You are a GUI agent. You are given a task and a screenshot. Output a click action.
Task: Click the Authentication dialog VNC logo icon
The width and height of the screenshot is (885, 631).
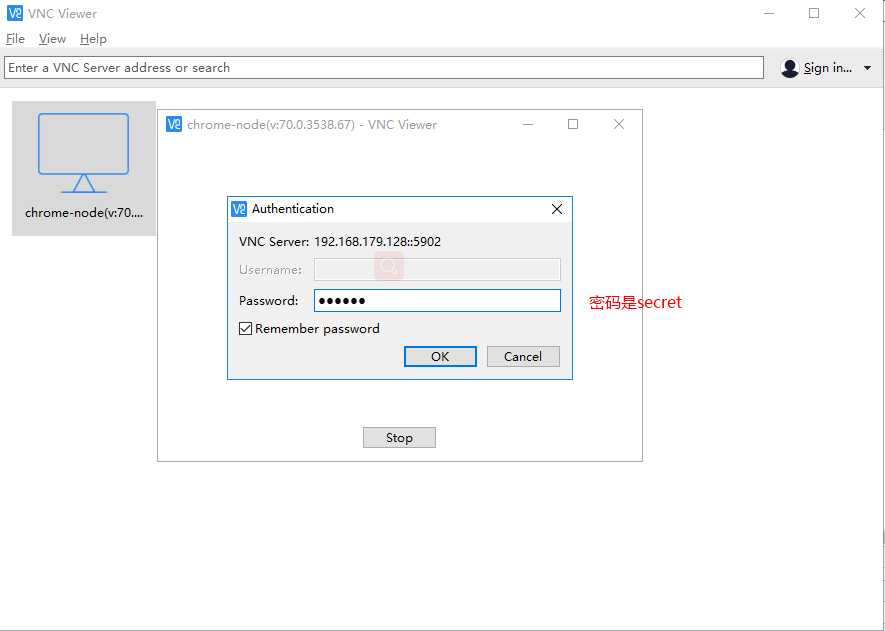tap(239, 209)
